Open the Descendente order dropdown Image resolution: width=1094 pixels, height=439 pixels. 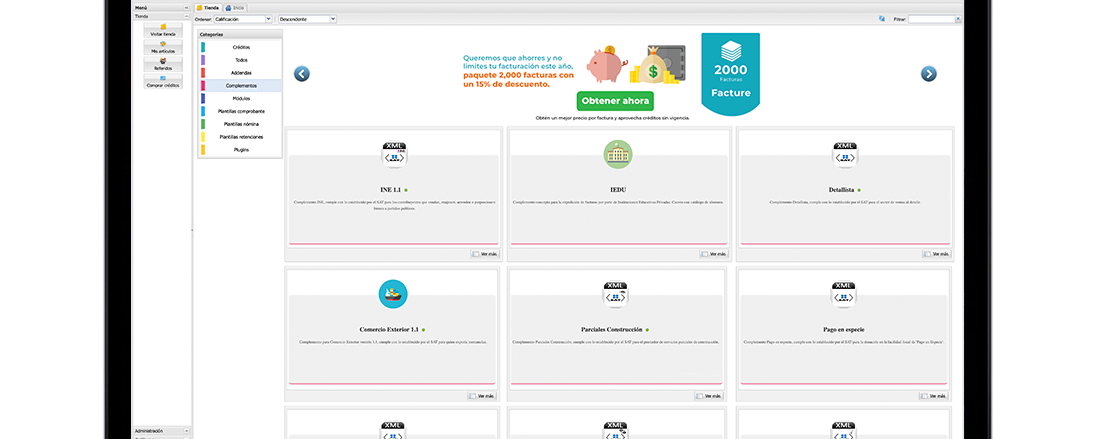pyautogui.click(x=306, y=19)
